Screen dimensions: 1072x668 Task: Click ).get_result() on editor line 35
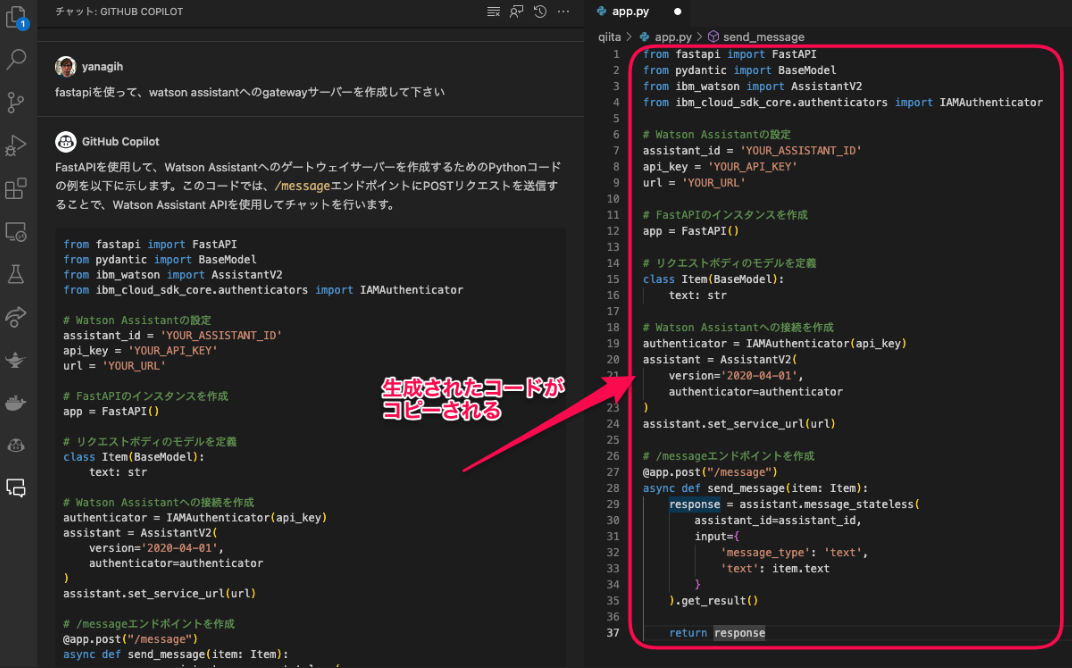[713, 601]
